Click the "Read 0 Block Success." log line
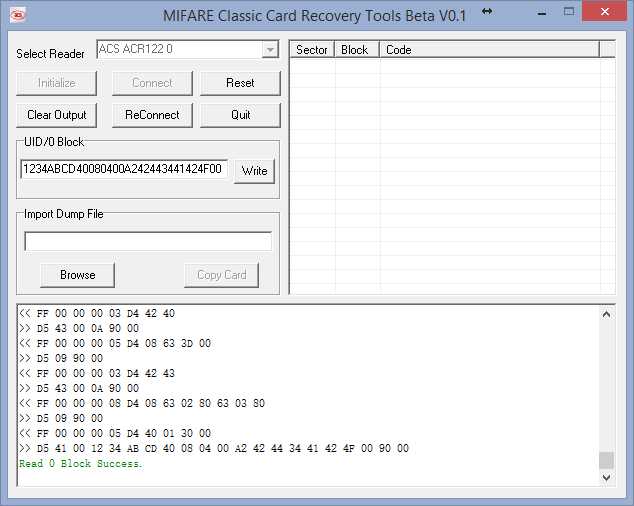This screenshot has width=634, height=506. click(x=81, y=464)
